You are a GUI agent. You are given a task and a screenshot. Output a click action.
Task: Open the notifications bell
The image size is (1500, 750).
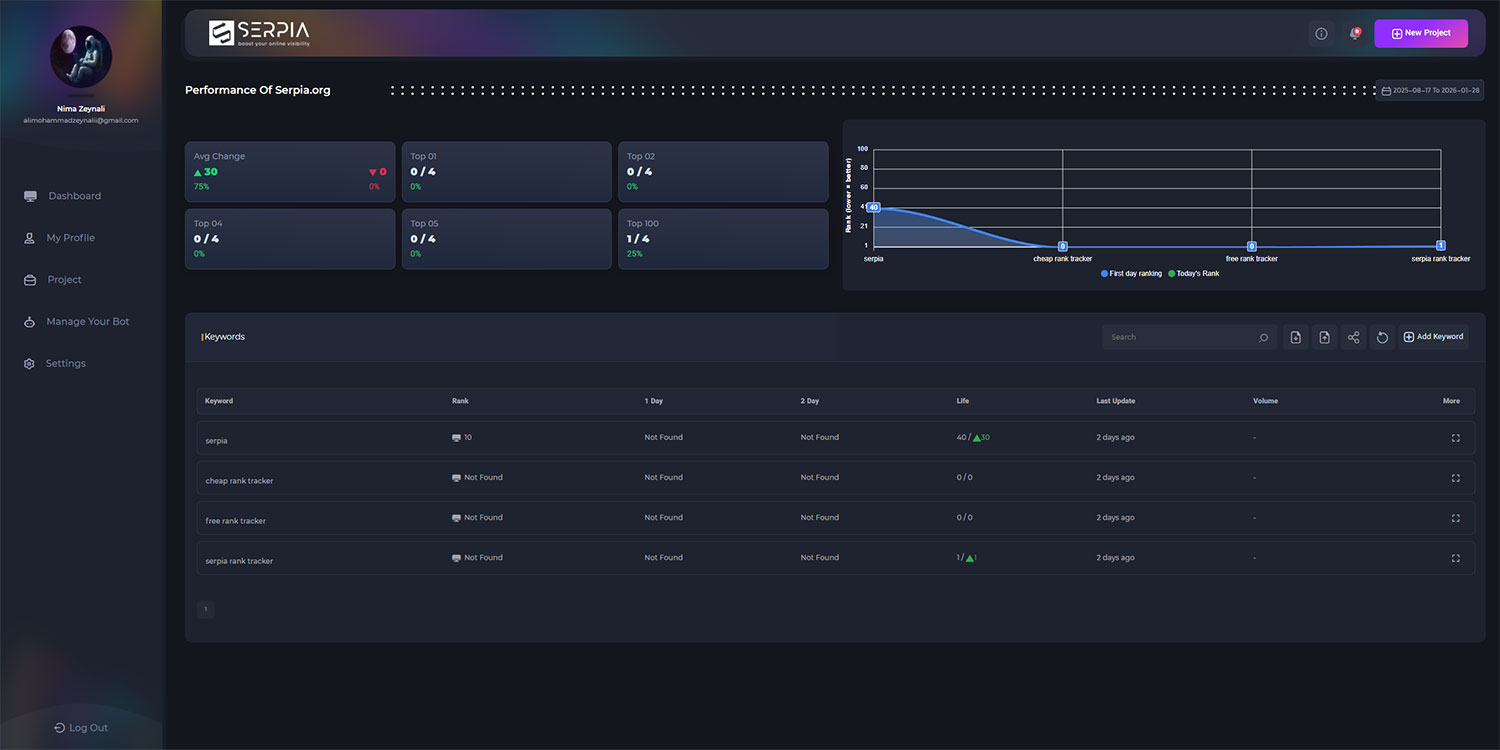click(1355, 34)
